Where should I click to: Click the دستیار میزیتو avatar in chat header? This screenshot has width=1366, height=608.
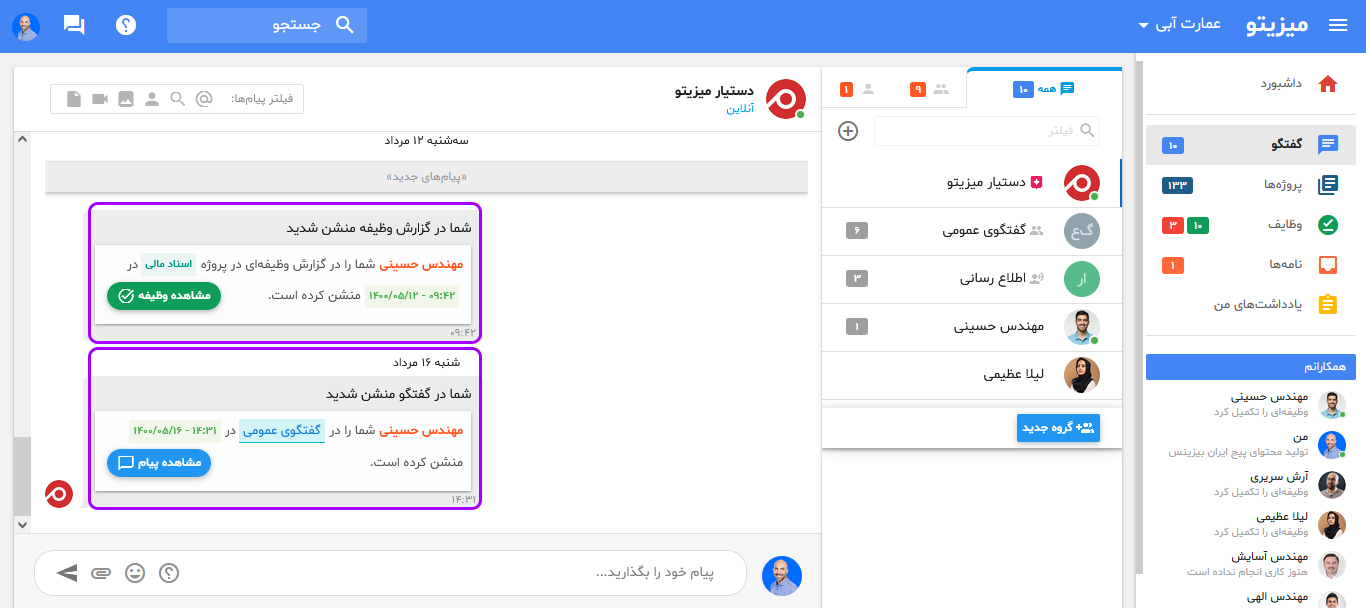coord(786,99)
